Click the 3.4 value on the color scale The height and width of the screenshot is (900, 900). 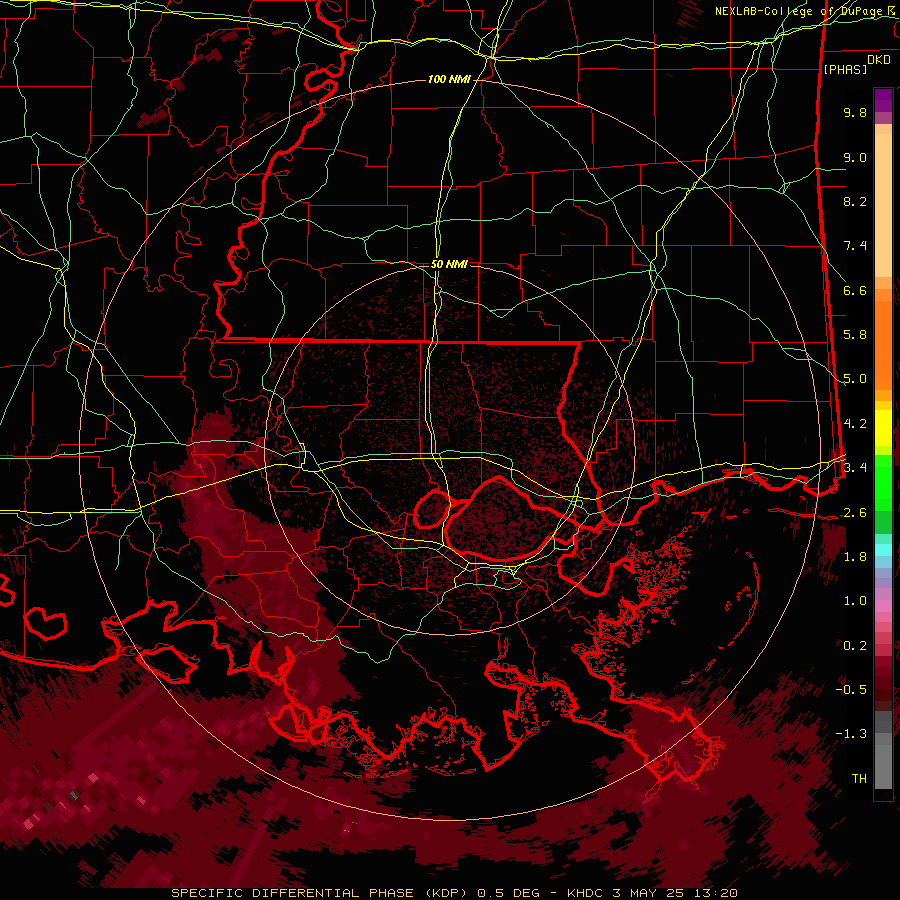tap(855, 468)
